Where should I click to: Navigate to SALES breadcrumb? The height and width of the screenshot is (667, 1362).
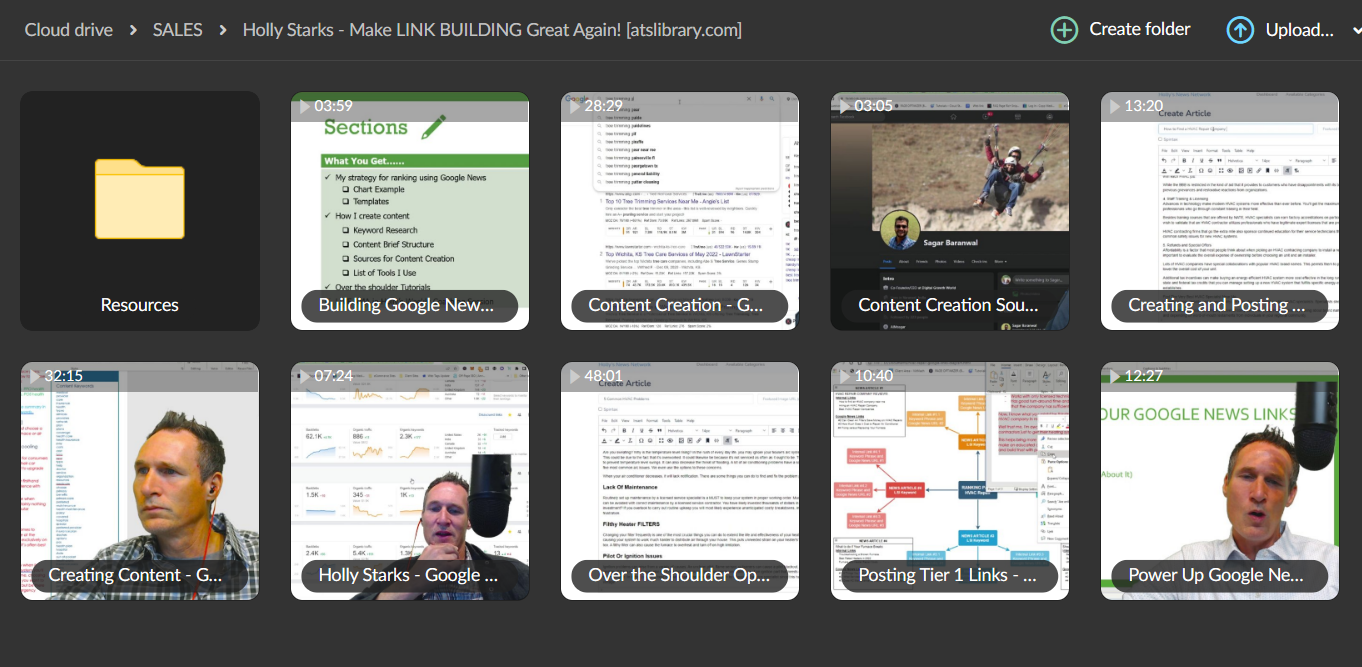pyautogui.click(x=177, y=30)
